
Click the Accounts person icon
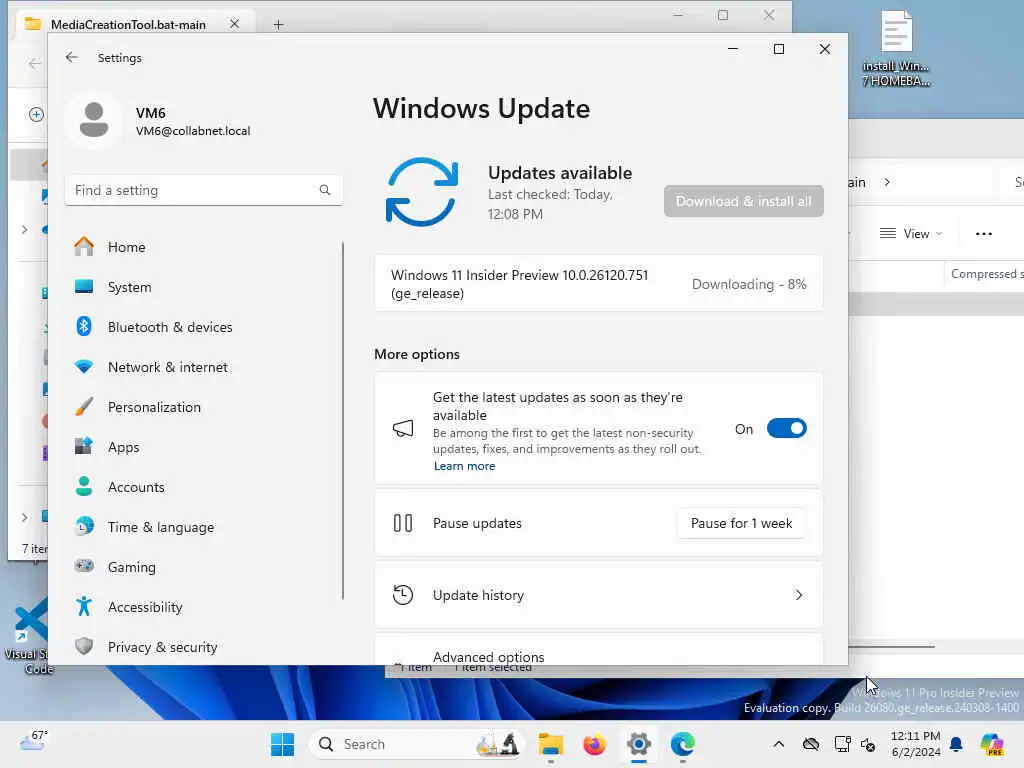pyautogui.click(x=84, y=487)
